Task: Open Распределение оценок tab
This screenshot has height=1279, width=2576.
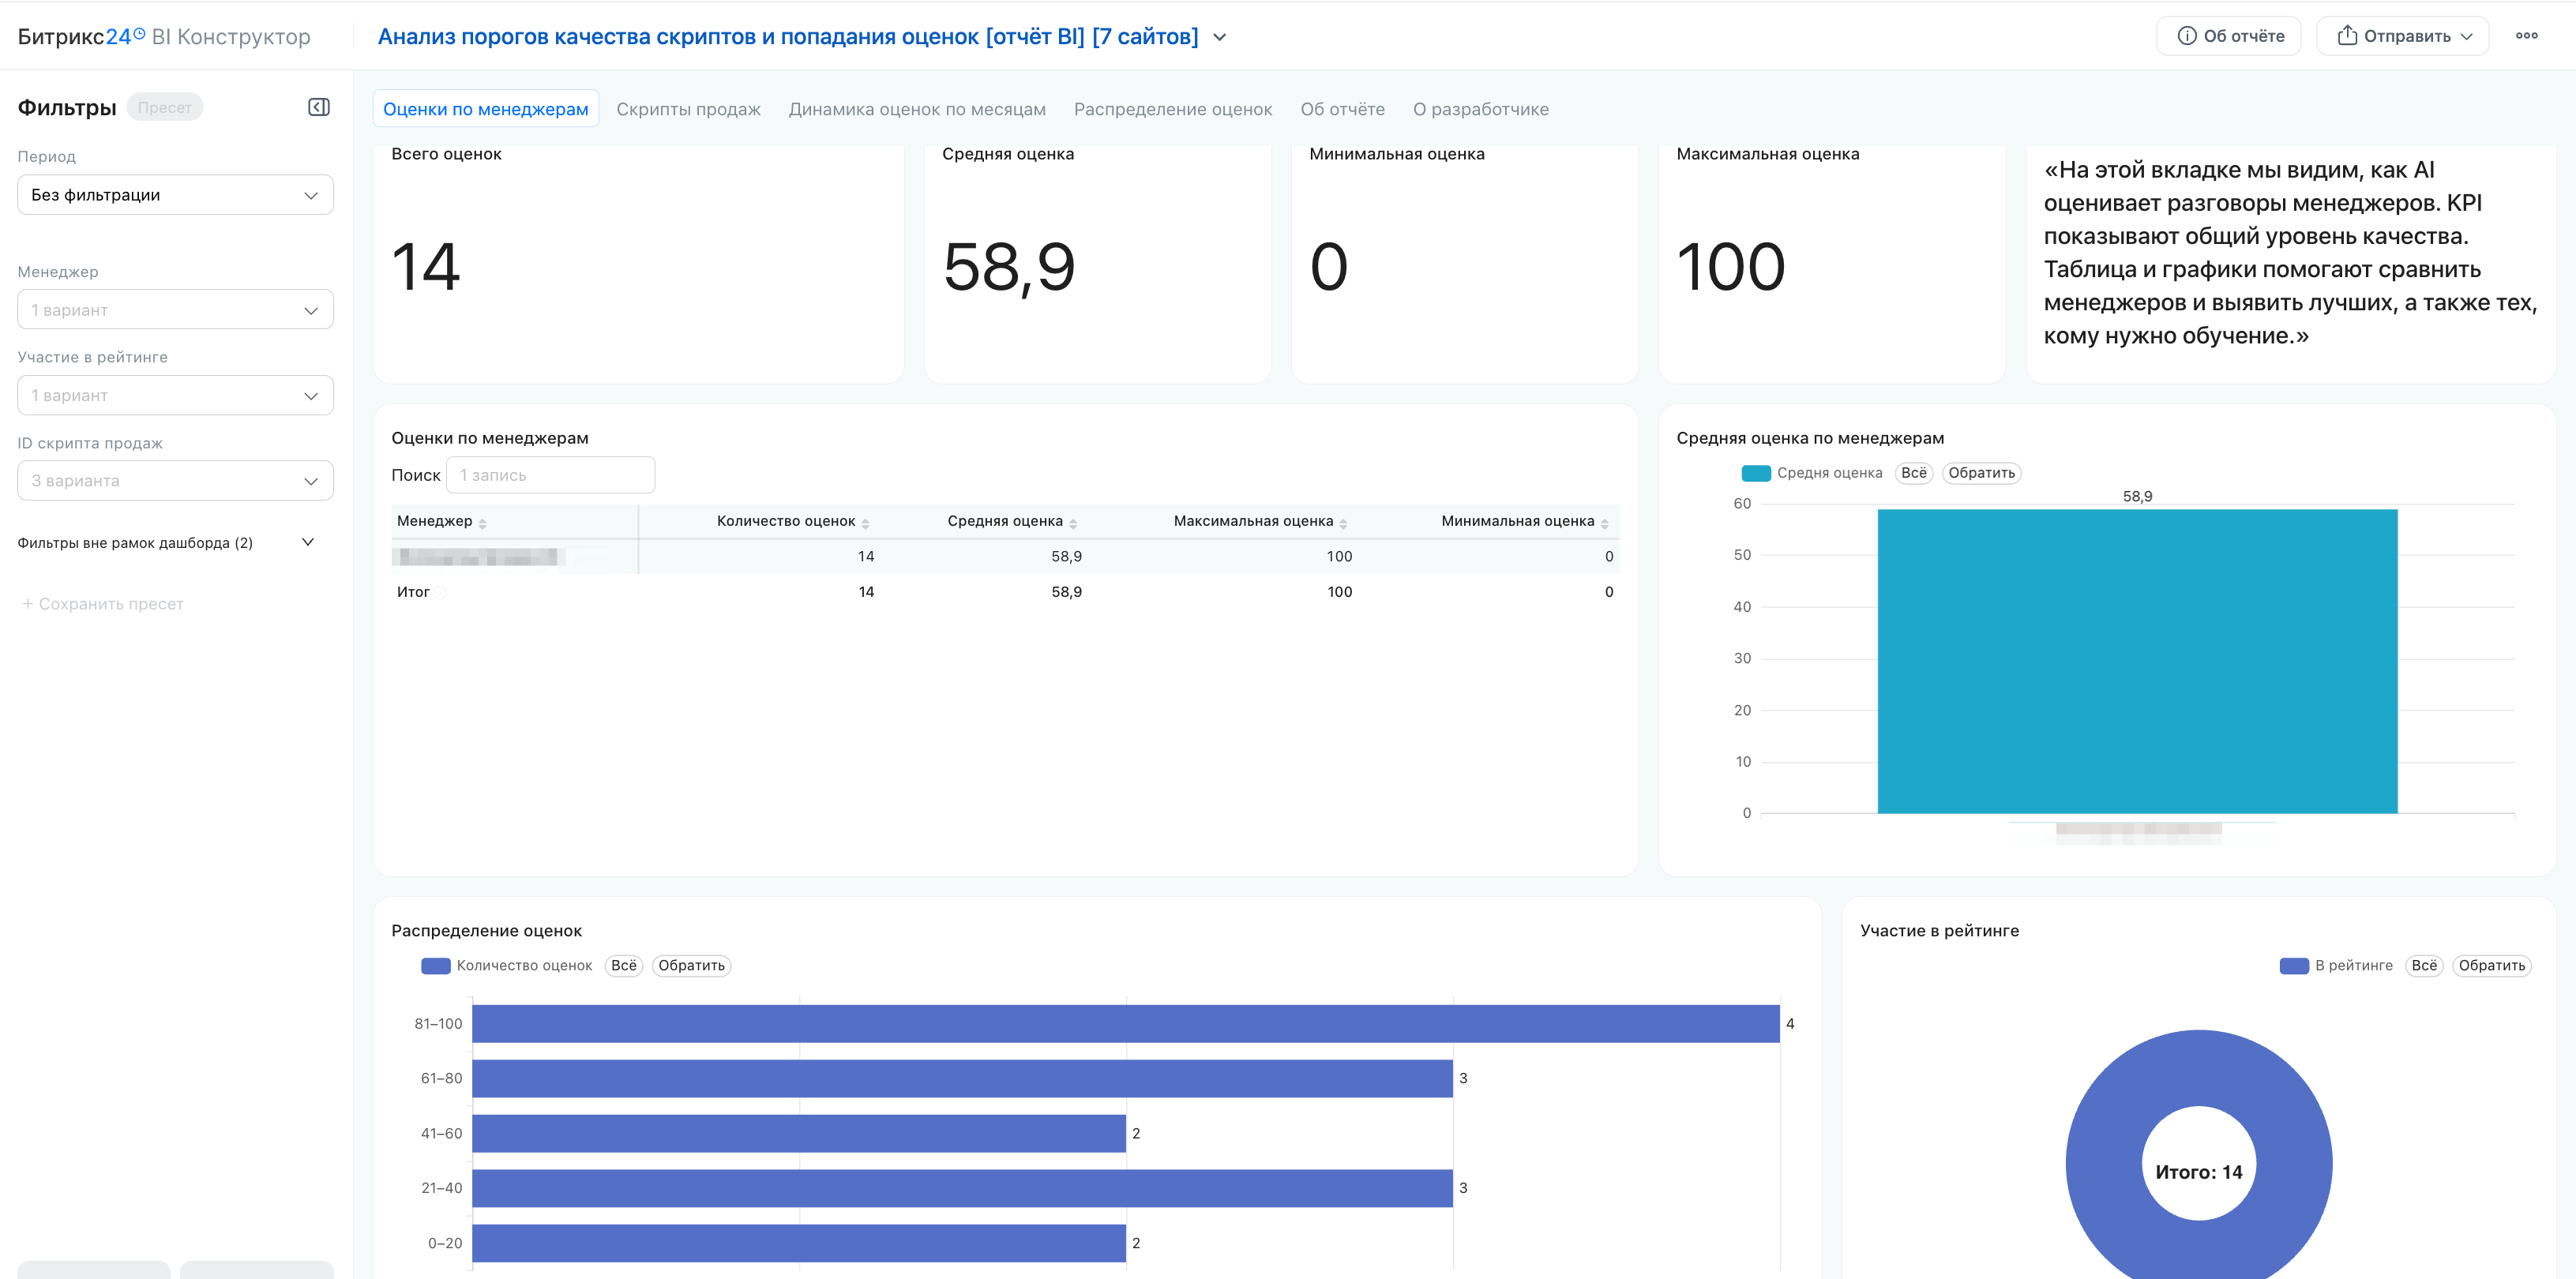Action: (1173, 109)
